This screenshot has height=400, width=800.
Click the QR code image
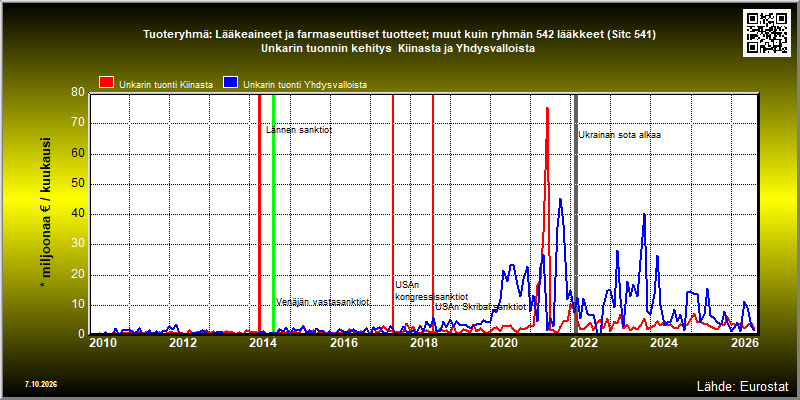pyautogui.click(x=766, y=33)
